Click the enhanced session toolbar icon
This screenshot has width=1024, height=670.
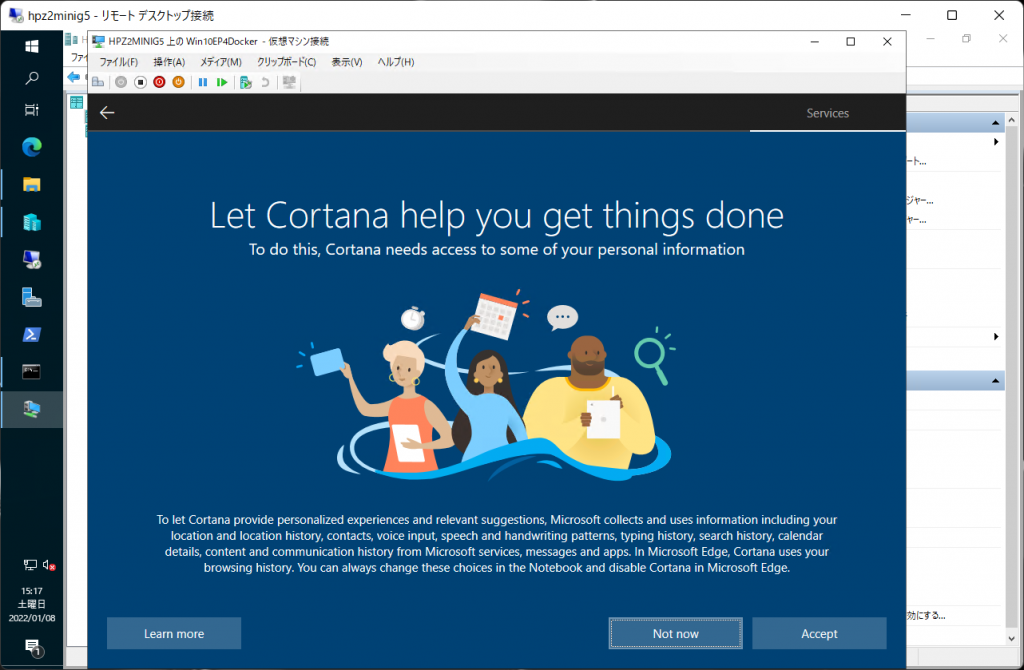pos(289,82)
